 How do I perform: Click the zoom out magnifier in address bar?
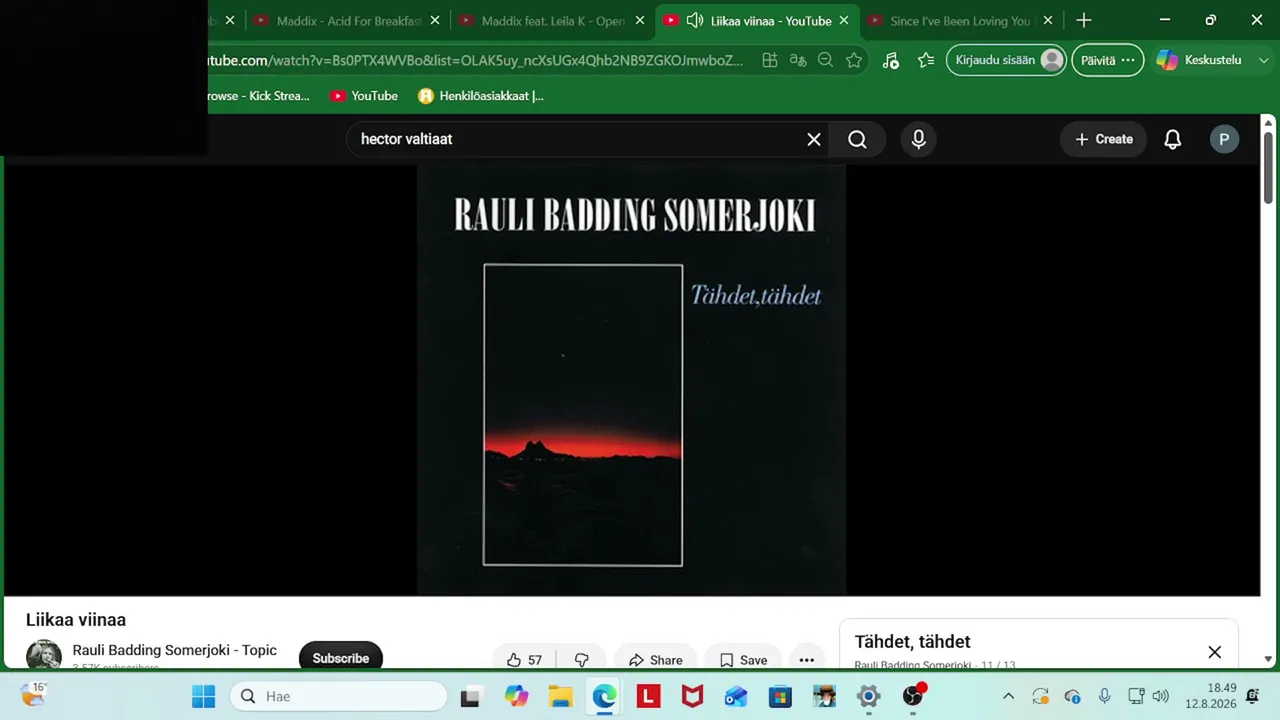click(825, 60)
